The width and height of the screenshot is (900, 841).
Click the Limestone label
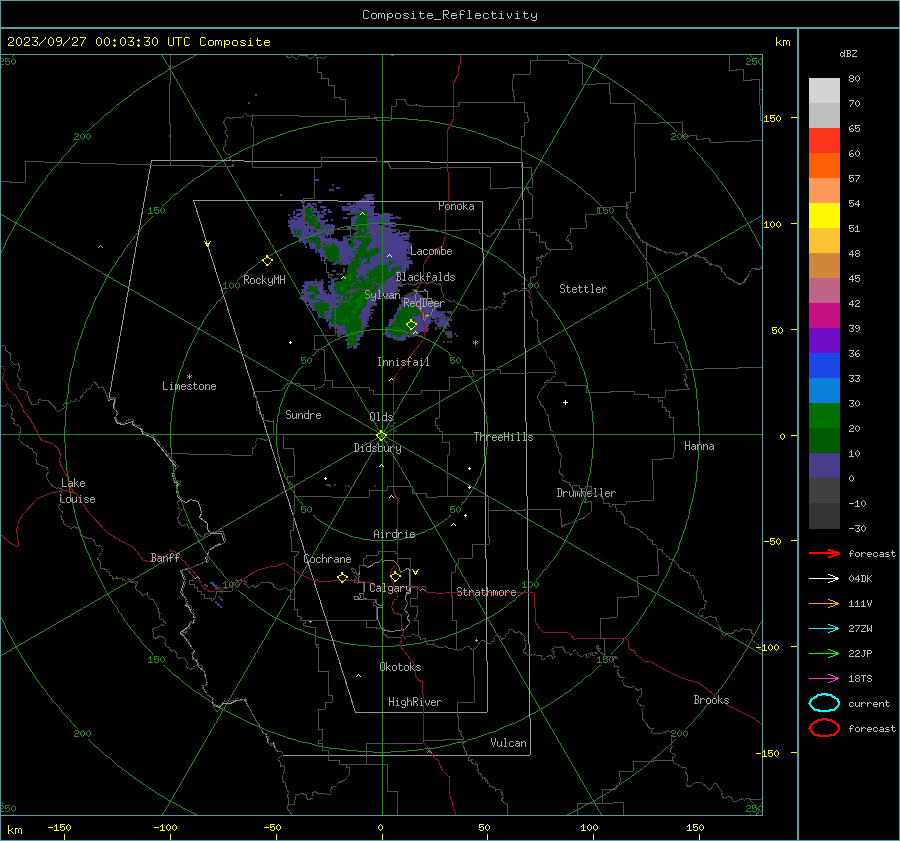coord(189,386)
